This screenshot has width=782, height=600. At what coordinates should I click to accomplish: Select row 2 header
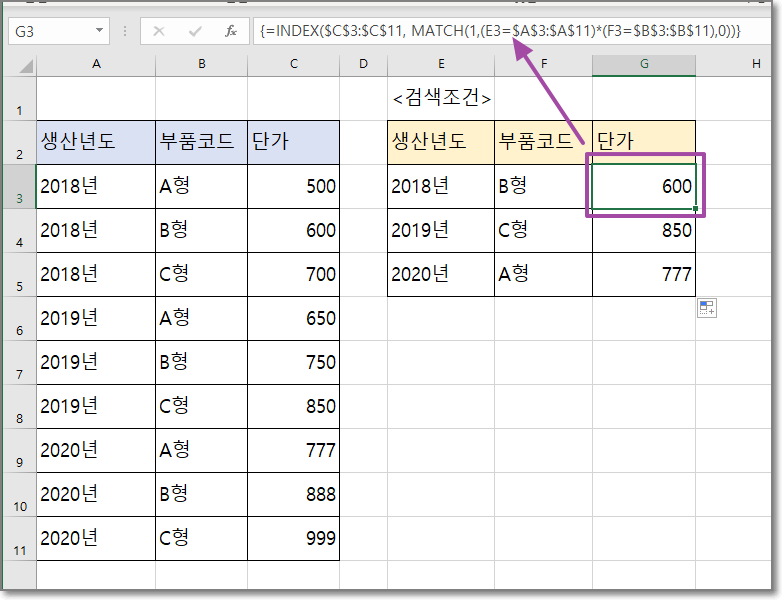coord(20,143)
